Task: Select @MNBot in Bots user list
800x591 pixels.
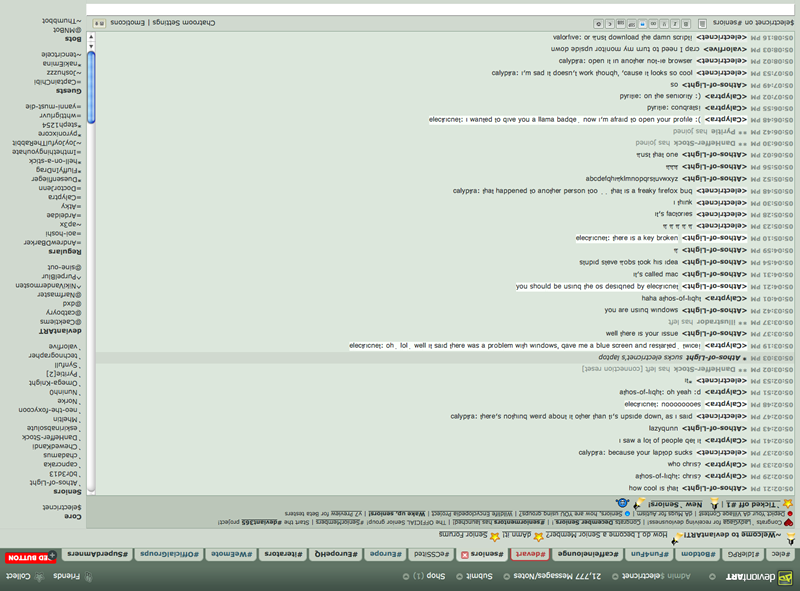Action: [x=67, y=30]
